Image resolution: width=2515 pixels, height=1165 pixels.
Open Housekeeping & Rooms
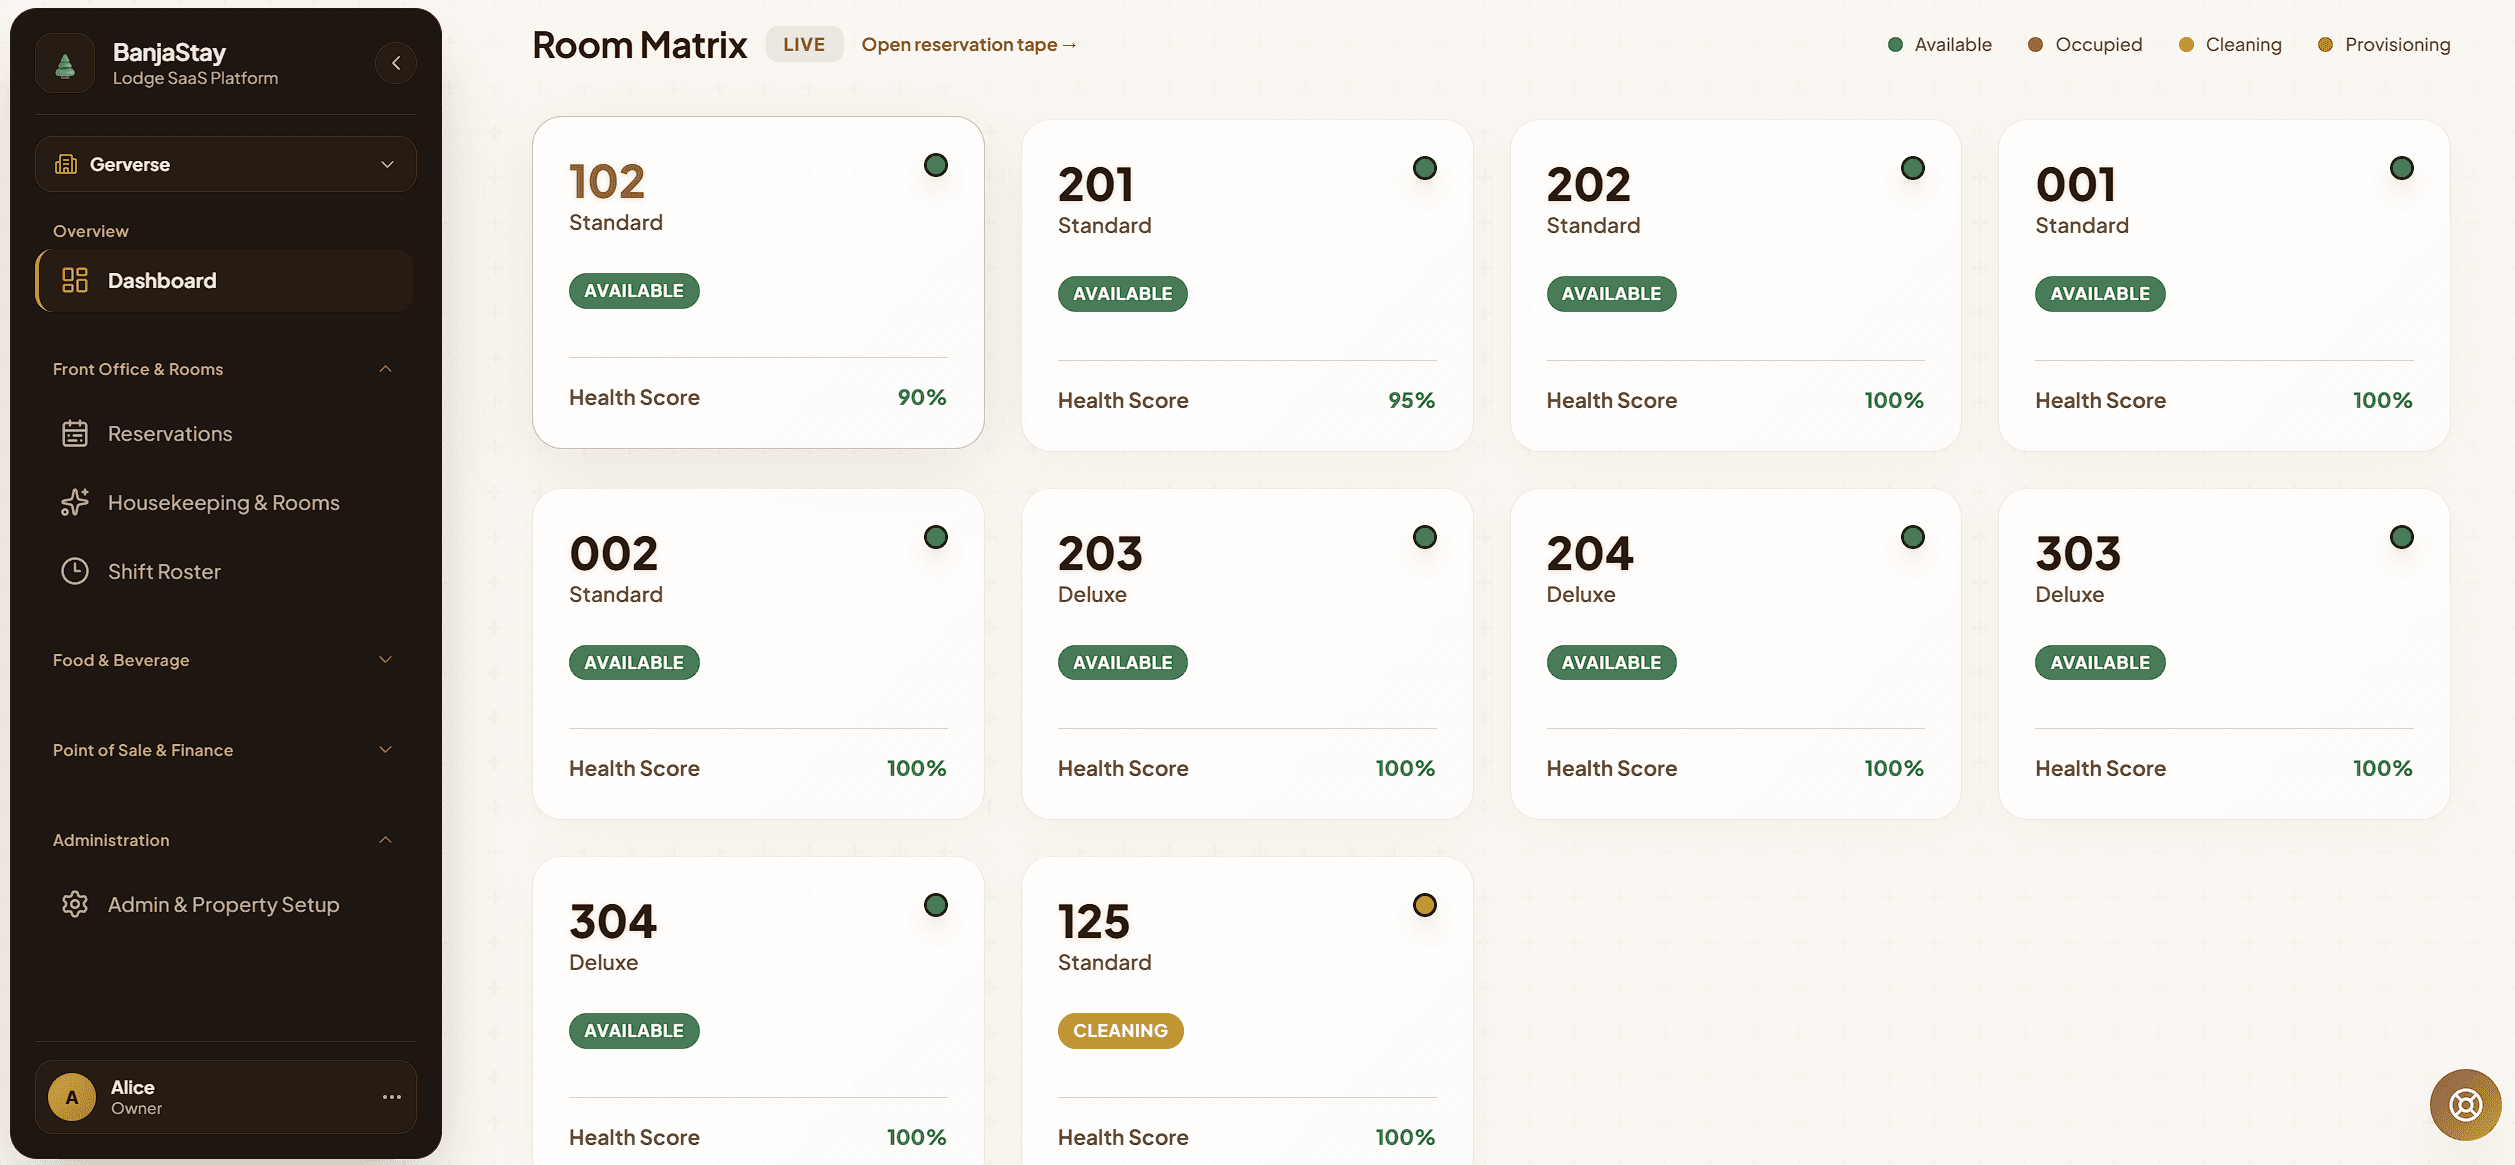(x=226, y=502)
